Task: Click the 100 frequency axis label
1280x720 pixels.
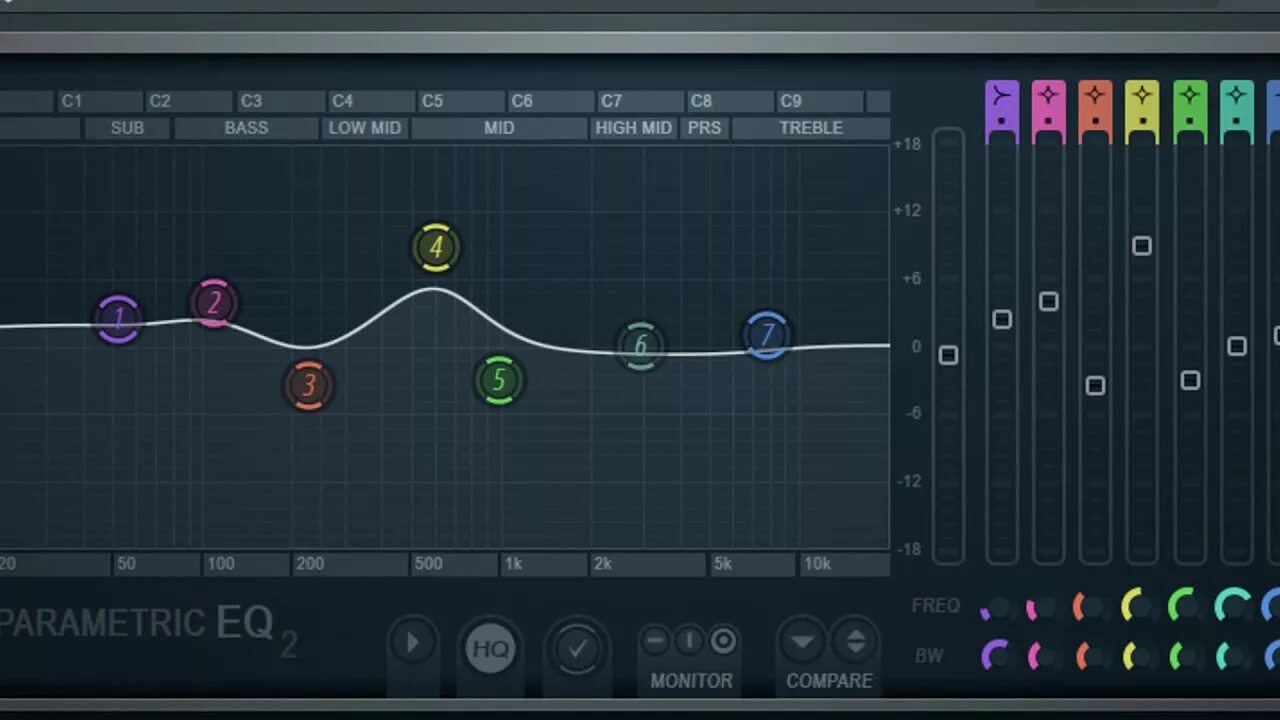Action: 220,564
